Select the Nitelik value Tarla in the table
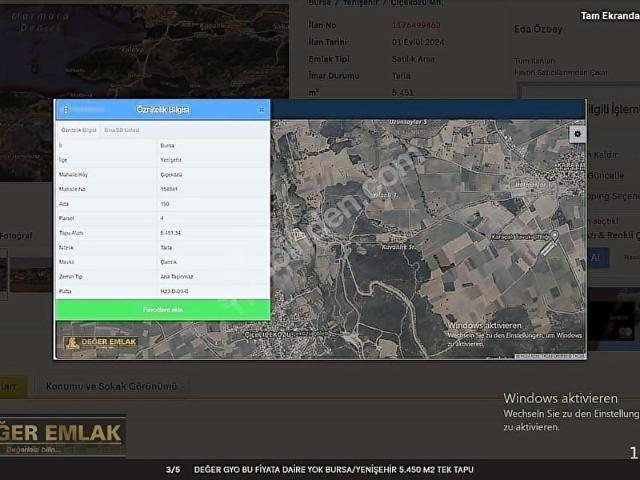640x480 pixels. [x=166, y=248]
